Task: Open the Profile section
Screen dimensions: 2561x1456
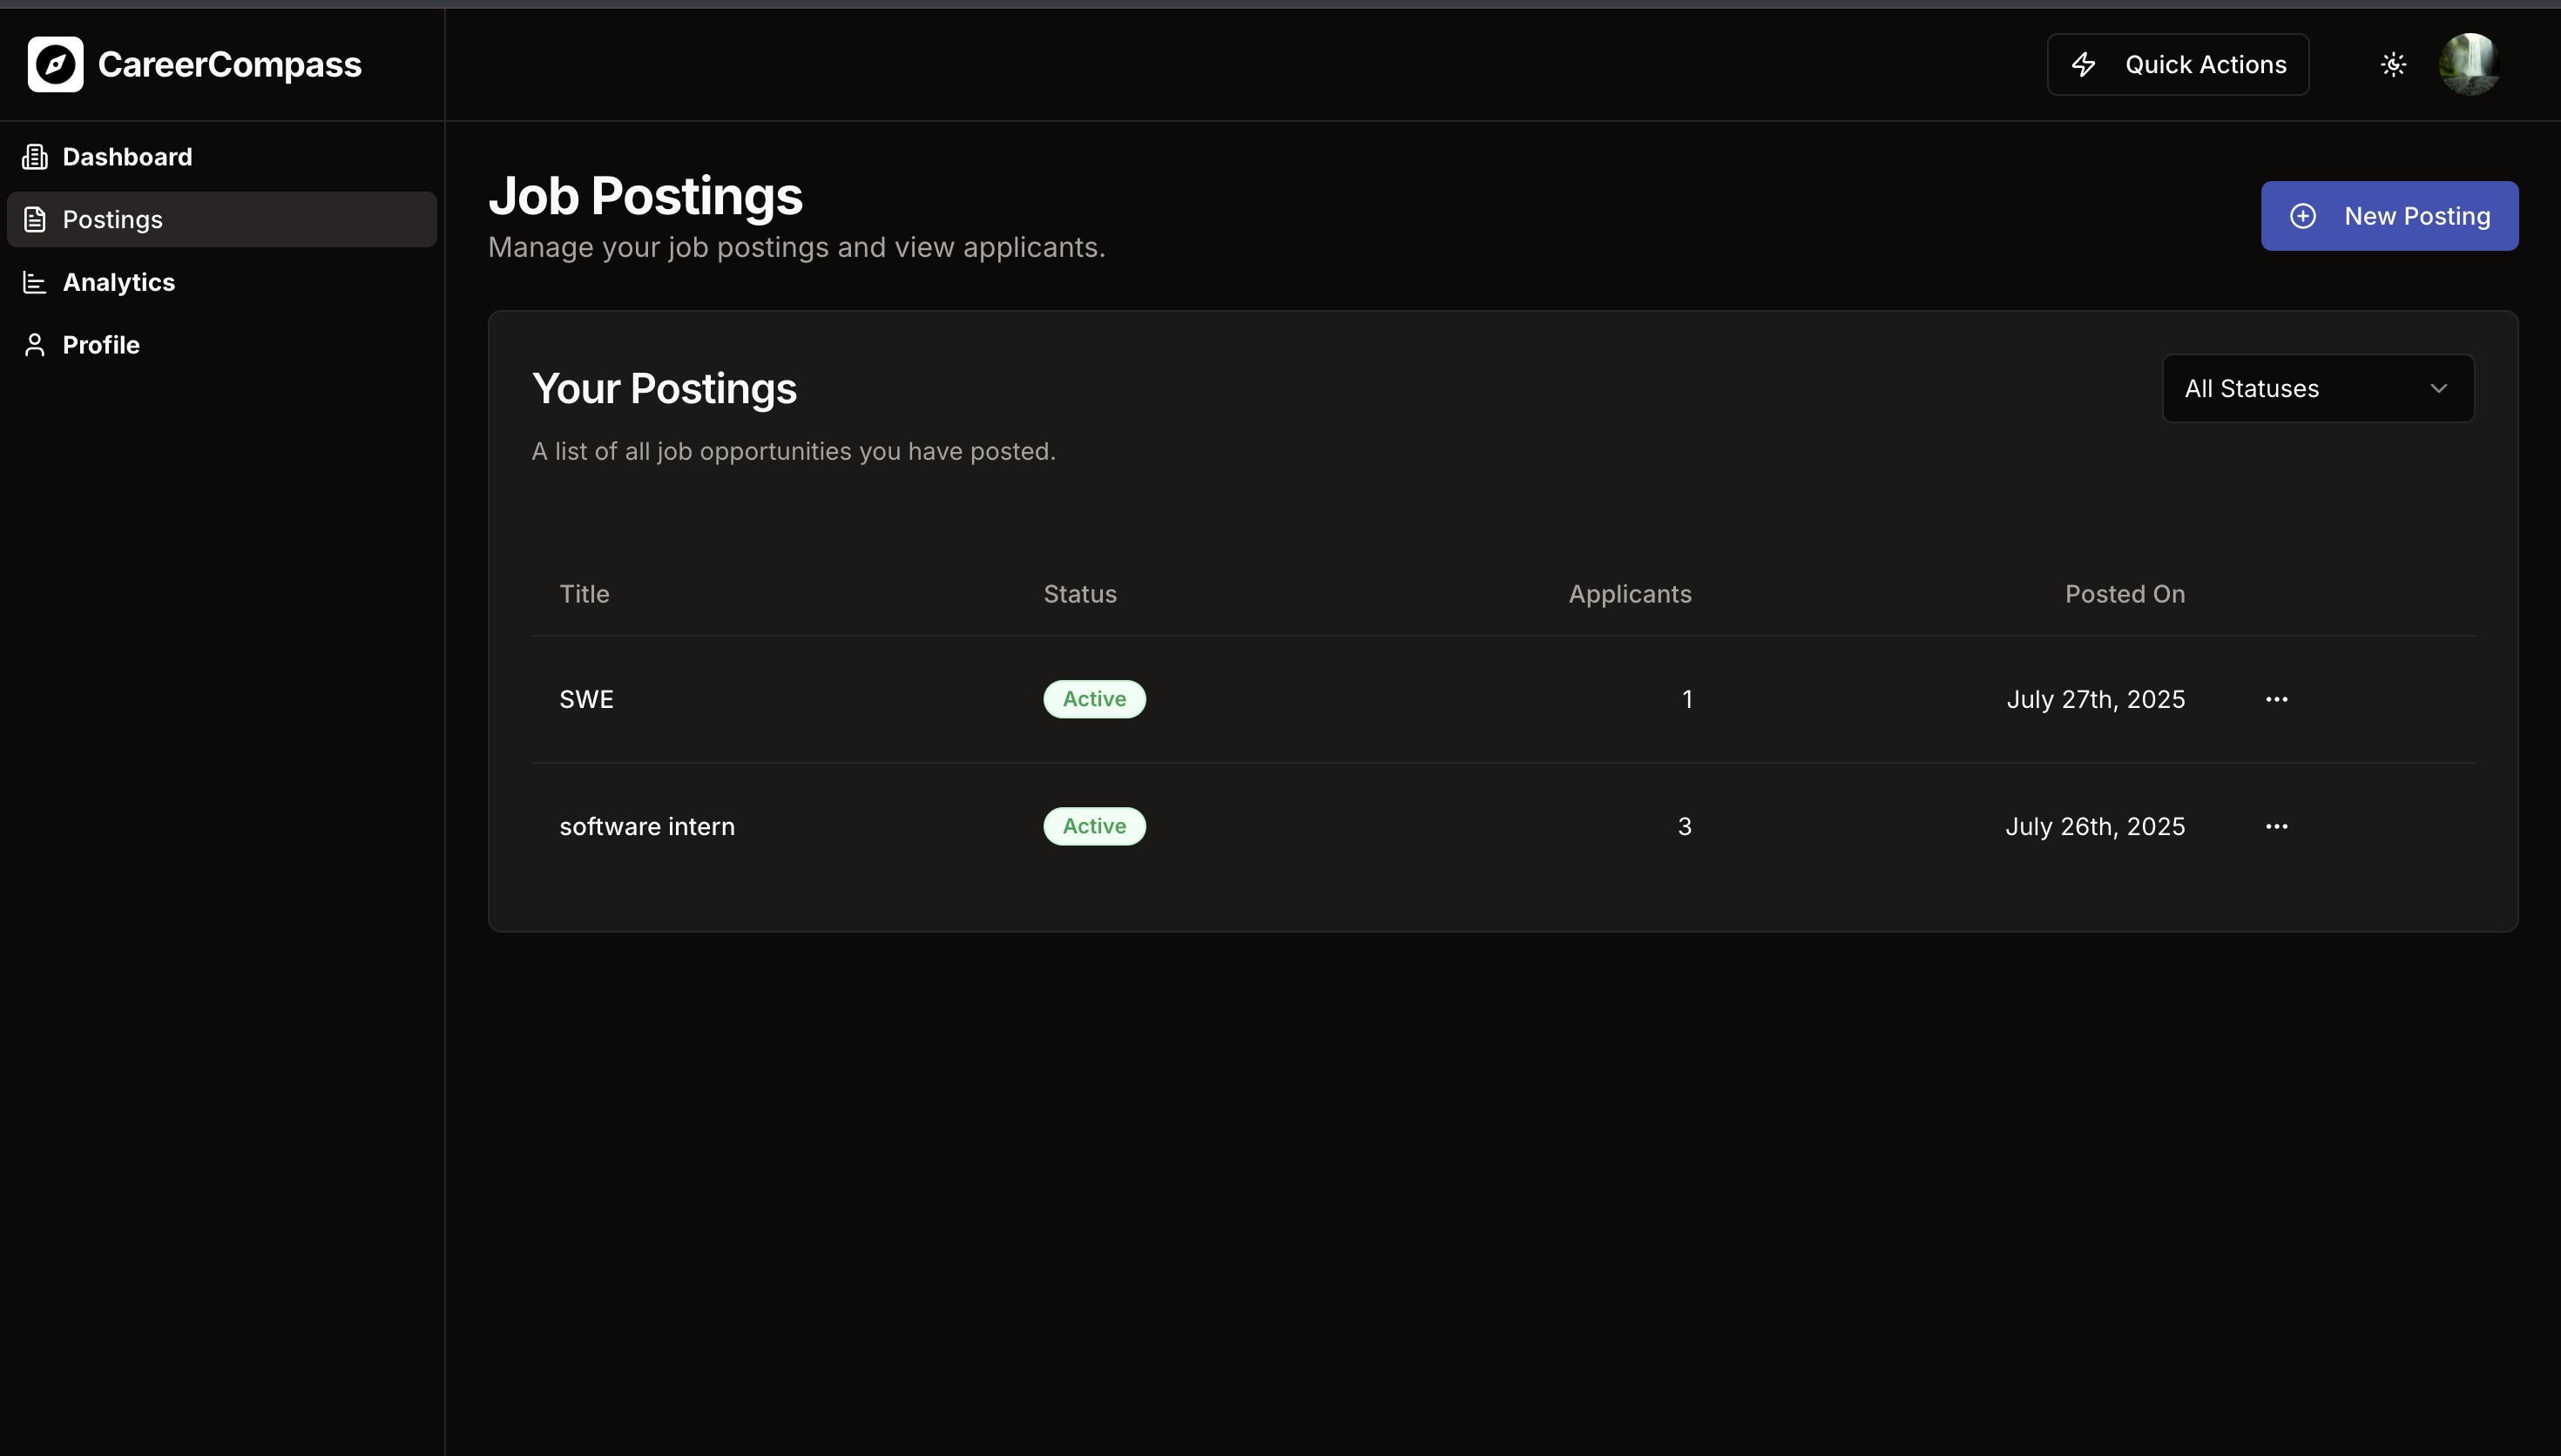Action: pyautogui.click(x=100, y=345)
